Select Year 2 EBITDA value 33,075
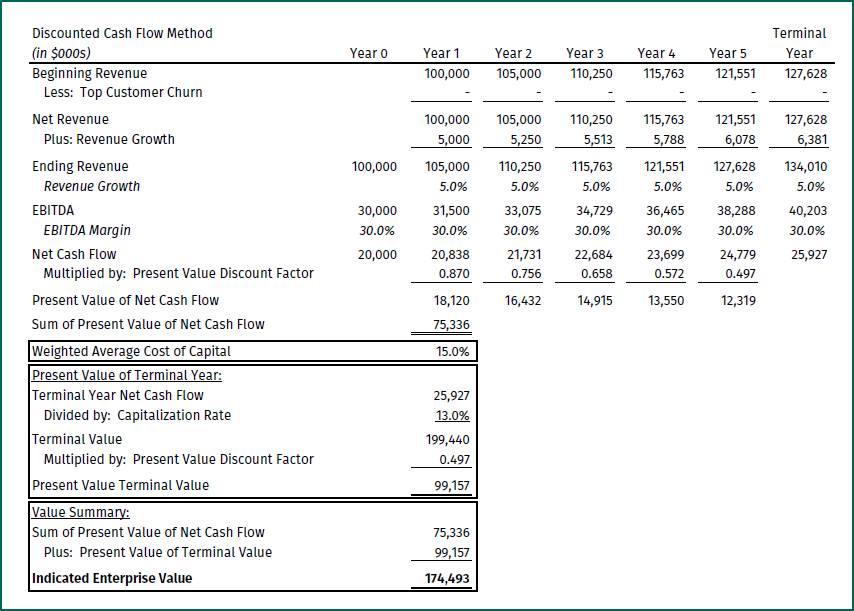Viewport: 854px width, 611px height. pyautogui.click(x=523, y=211)
